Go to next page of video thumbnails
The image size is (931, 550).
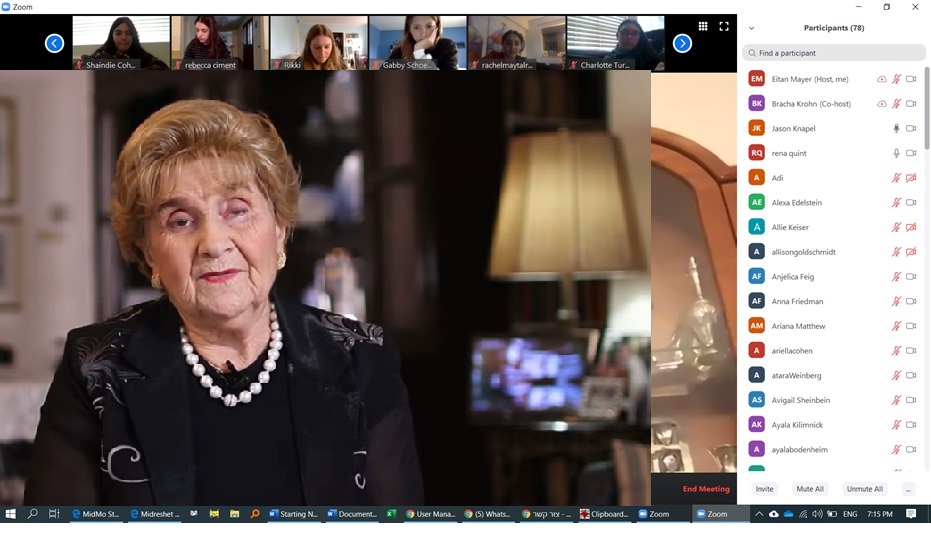point(682,43)
